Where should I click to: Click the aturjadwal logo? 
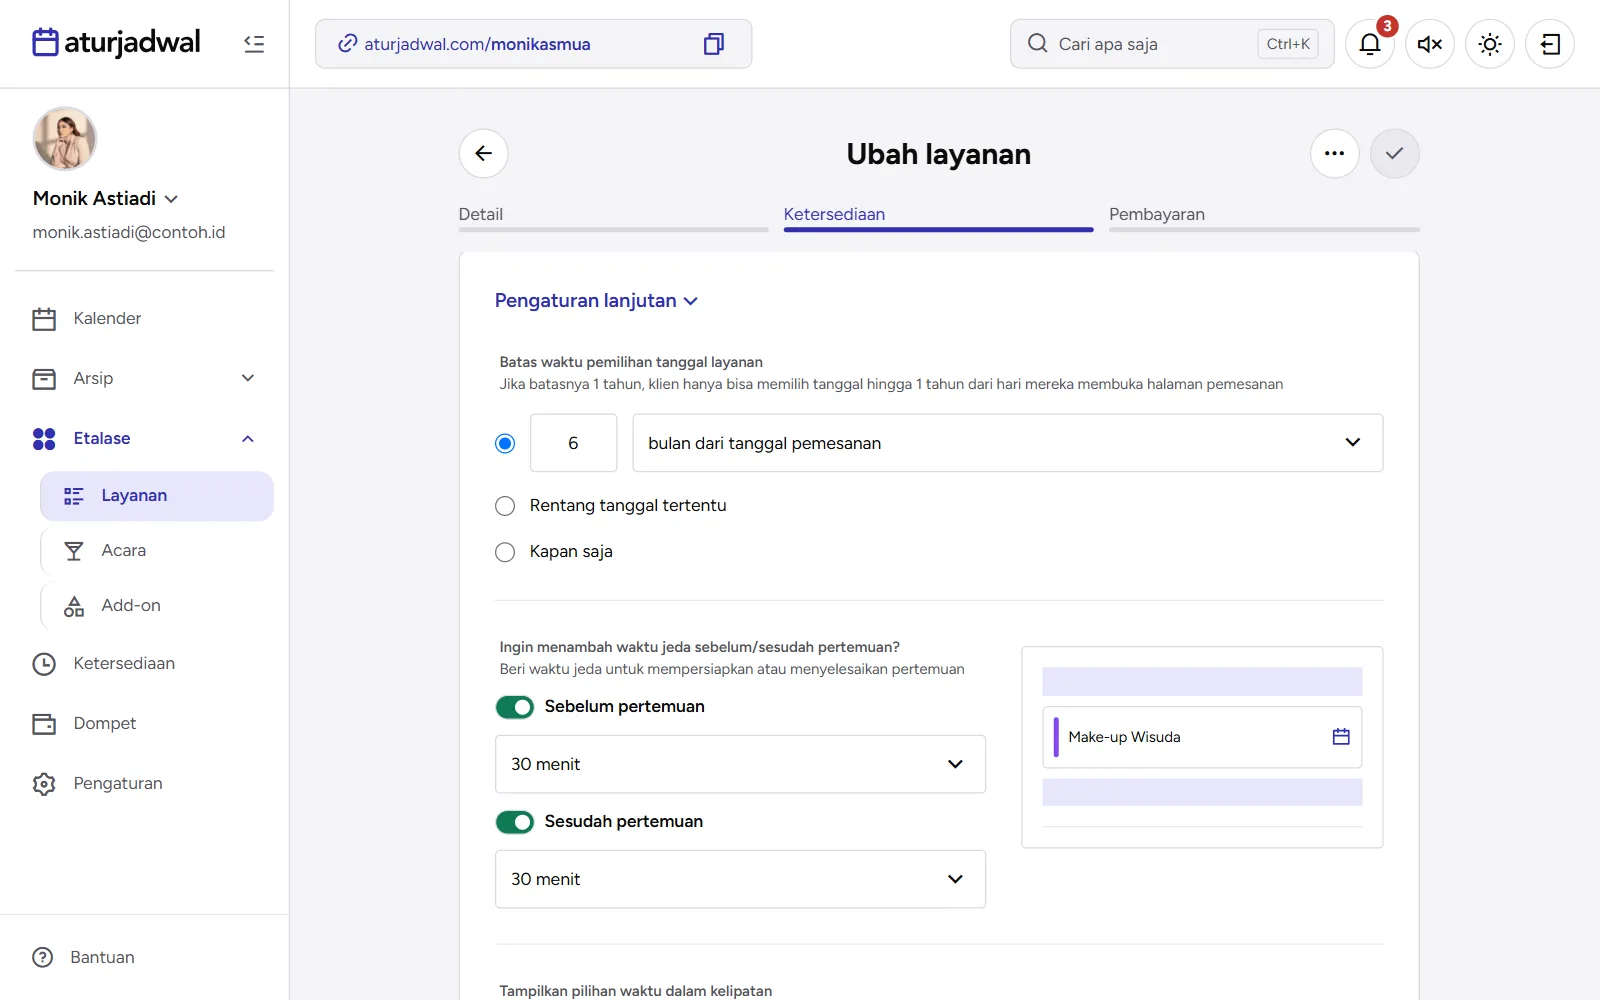[116, 43]
